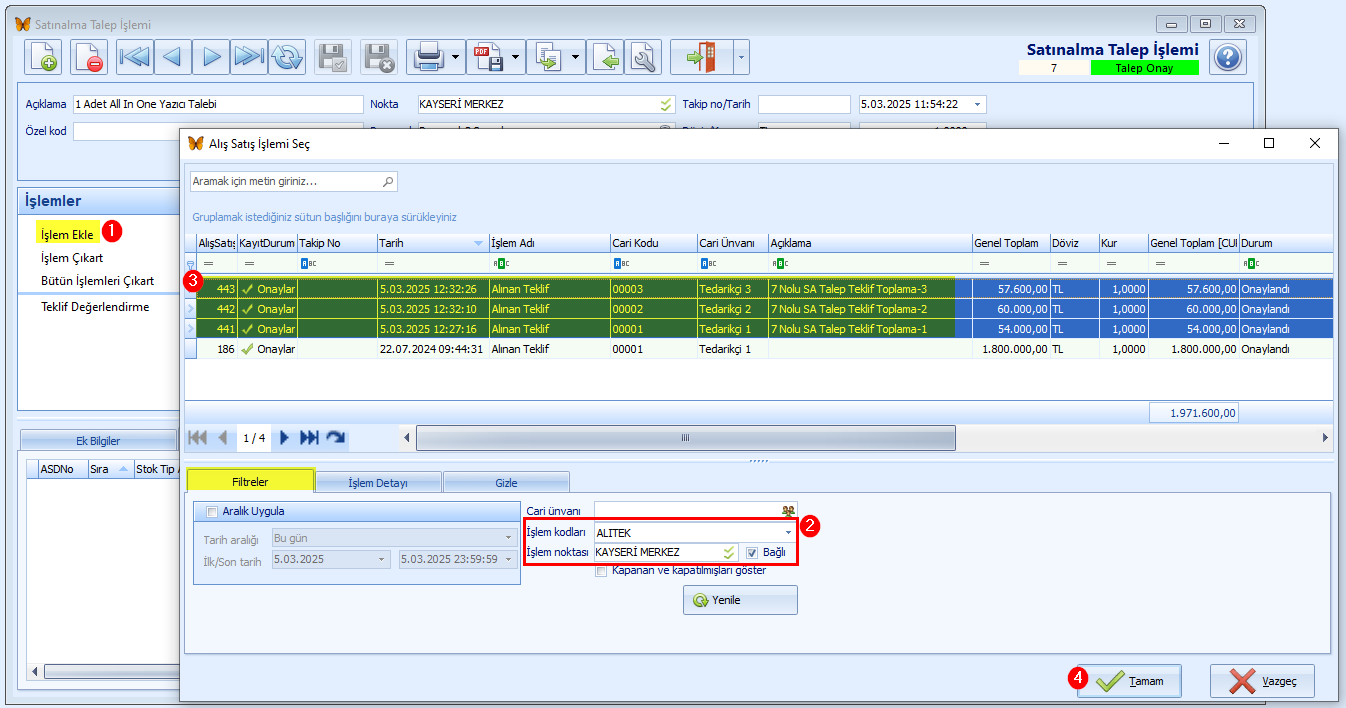Uncheck the Bağlı checkbox
This screenshot has width=1346, height=708.
coord(752,552)
